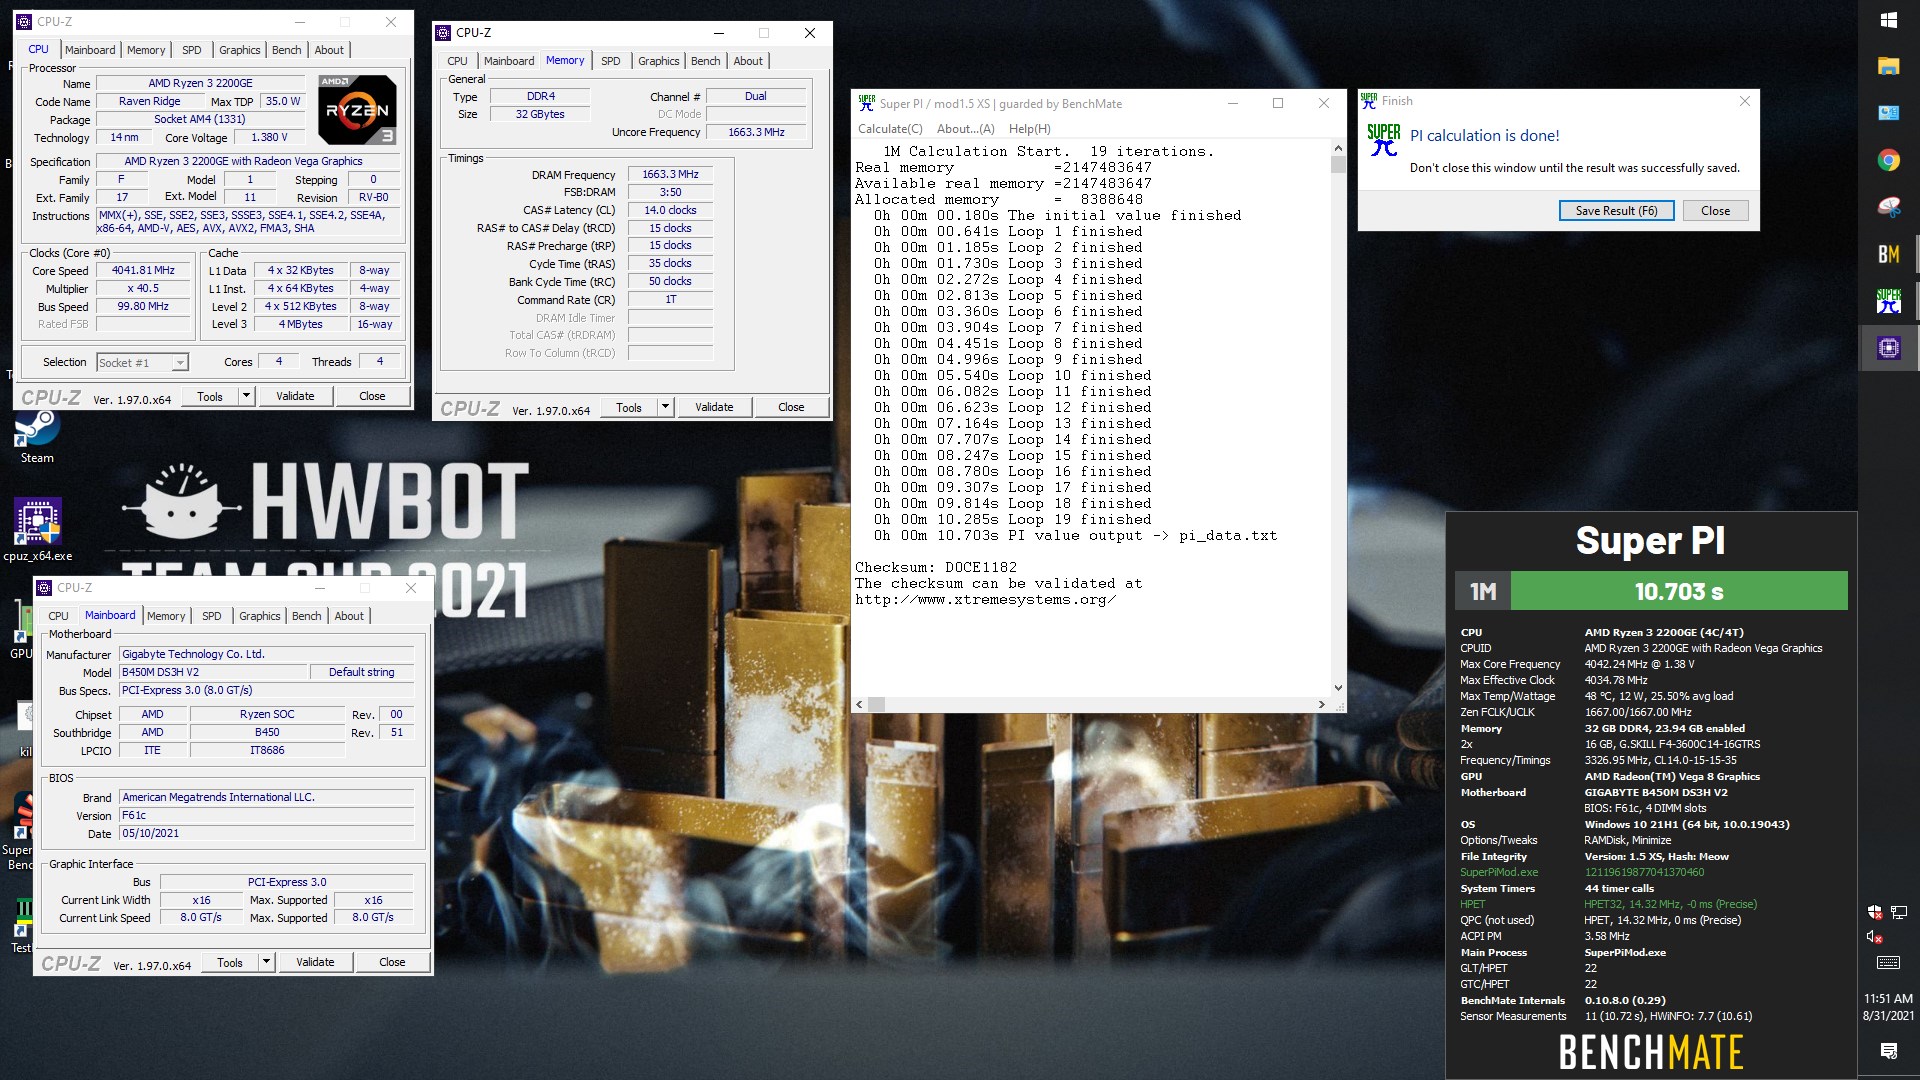Viewport: 1920px width, 1080px height.
Task: Click Specification field AMD Ryzen 3 2200GE
Action: (248, 161)
